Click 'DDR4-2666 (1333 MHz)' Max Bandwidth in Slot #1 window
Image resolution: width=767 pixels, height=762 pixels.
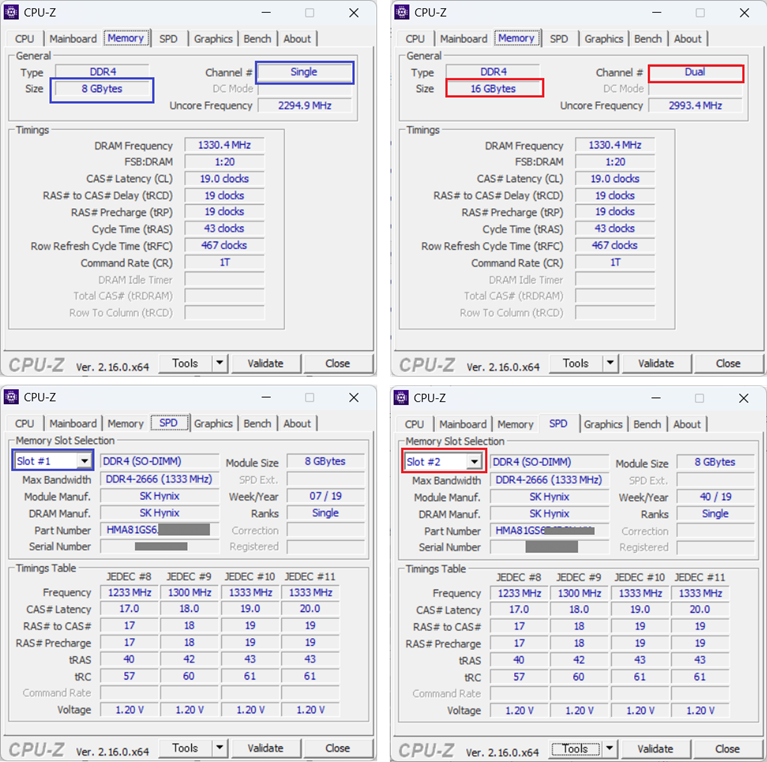pyautogui.click(x=159, y=479)
